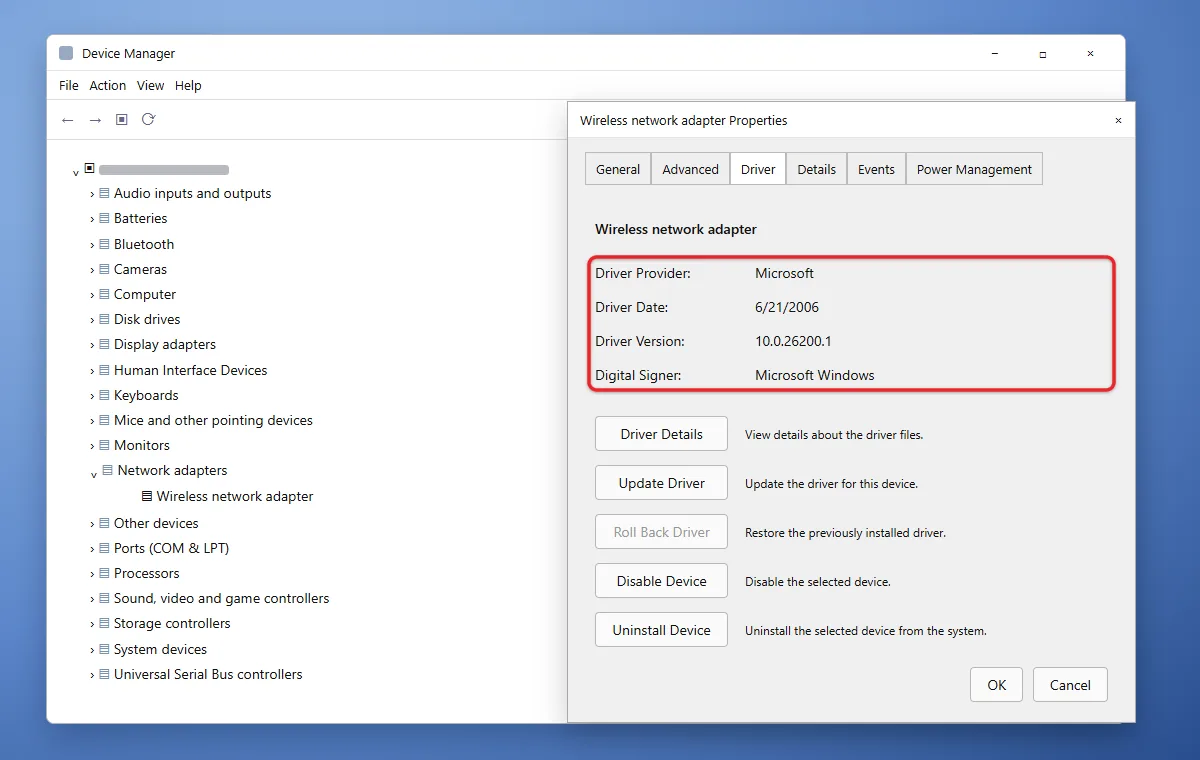The width and height of the screenshot is (1200, 760).
Task: Expand the Computer category
Action: (92, 295)
